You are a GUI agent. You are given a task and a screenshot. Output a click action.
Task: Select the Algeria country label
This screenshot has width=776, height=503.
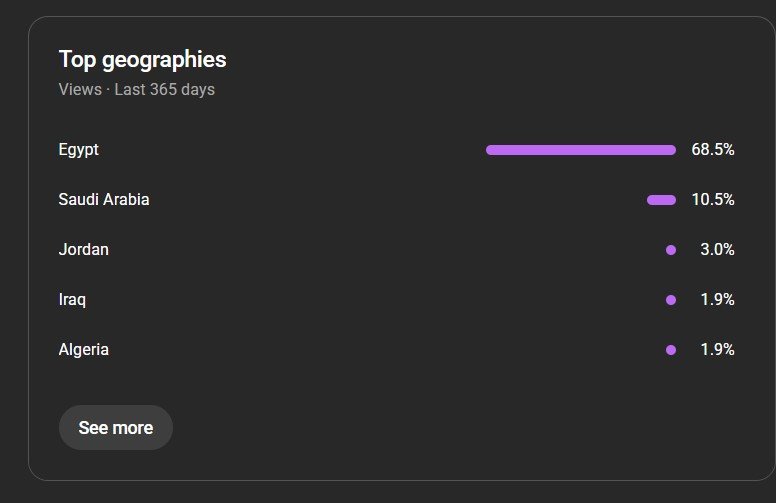[84, 350]
